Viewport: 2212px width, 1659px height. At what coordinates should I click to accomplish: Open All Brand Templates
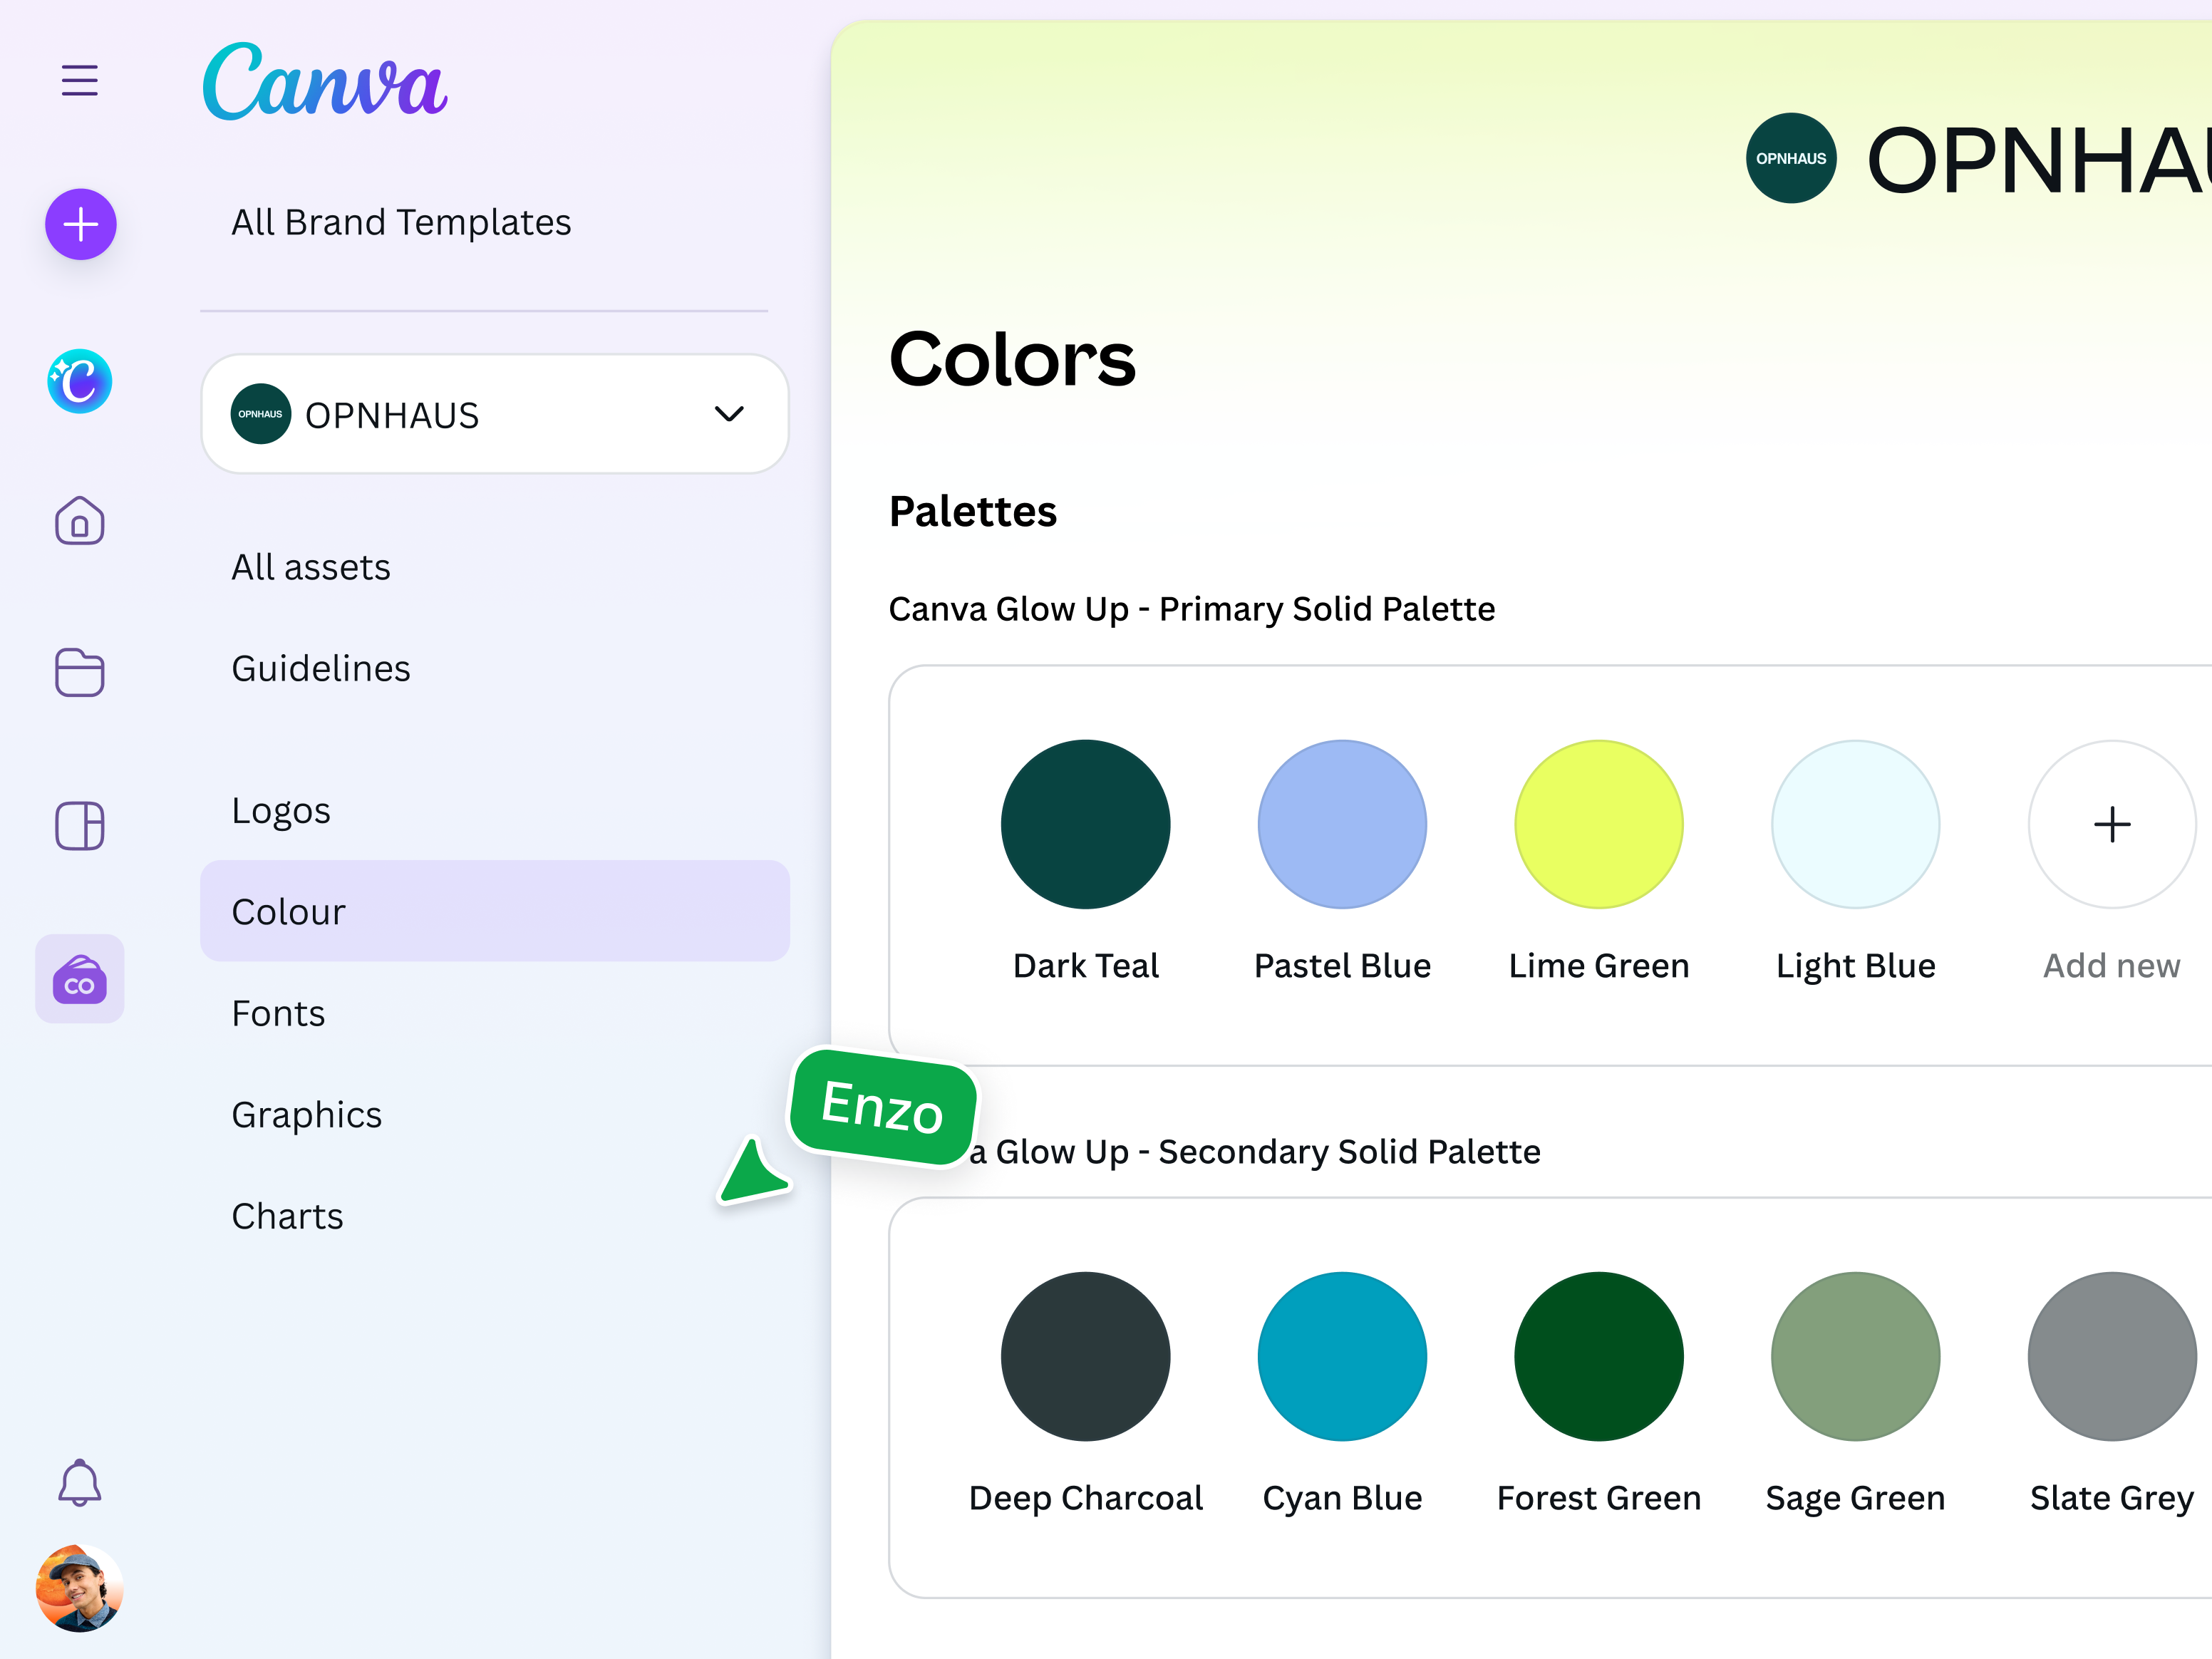click(401, 222)
